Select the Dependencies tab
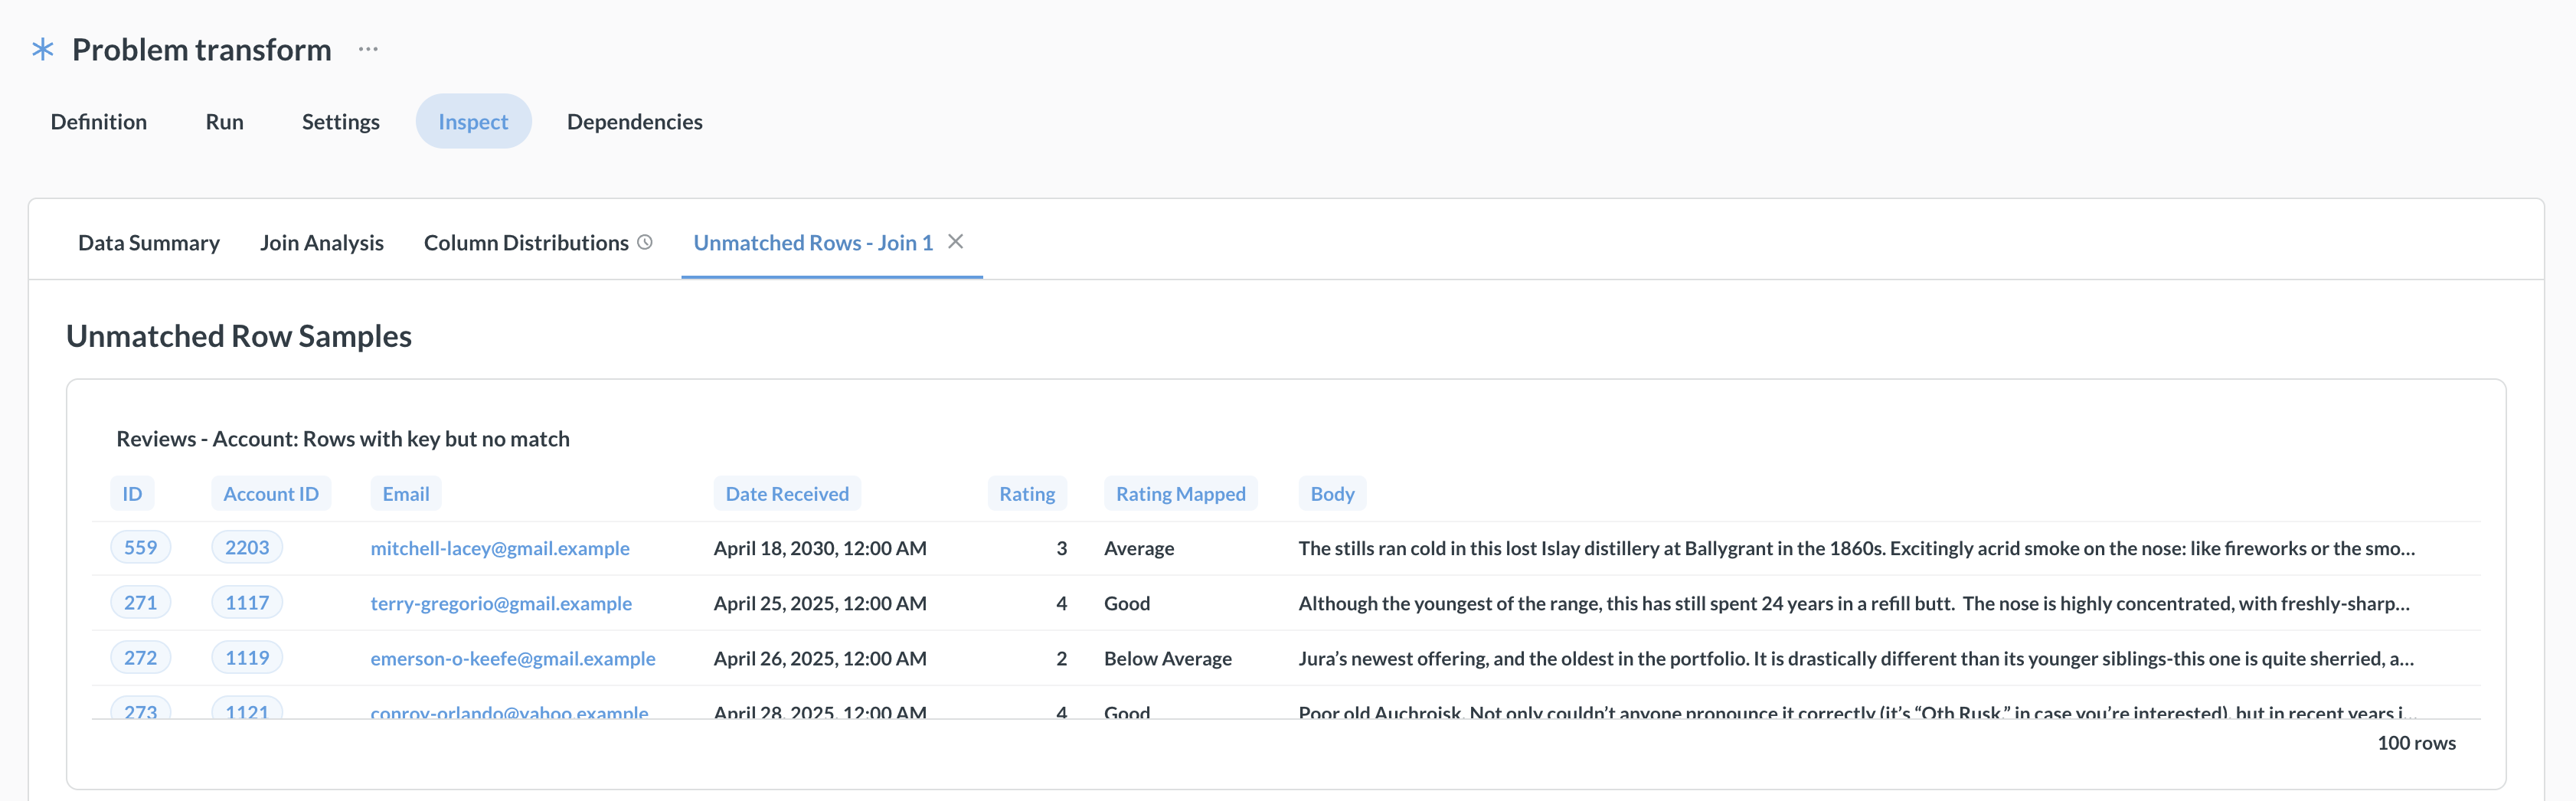The width and height of the screenshot is (2576, 801). tap(634, 121)
